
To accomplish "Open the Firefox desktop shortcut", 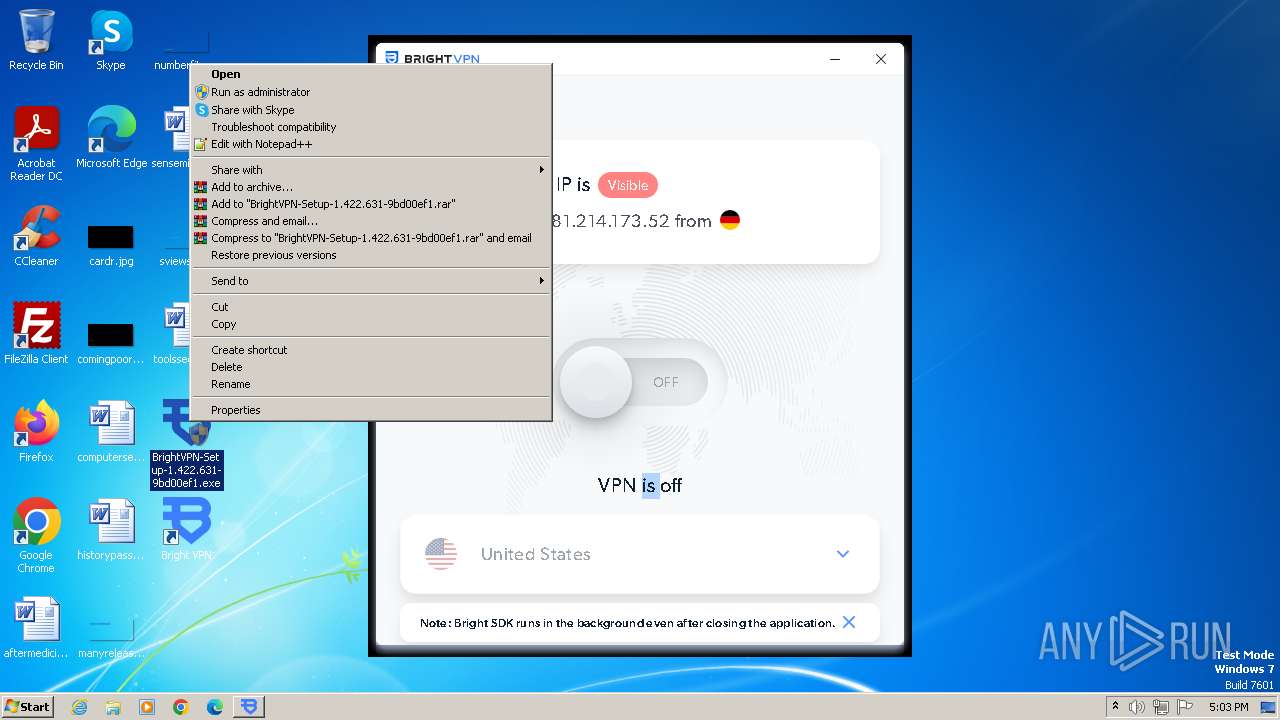I will (x=36, y=432).
